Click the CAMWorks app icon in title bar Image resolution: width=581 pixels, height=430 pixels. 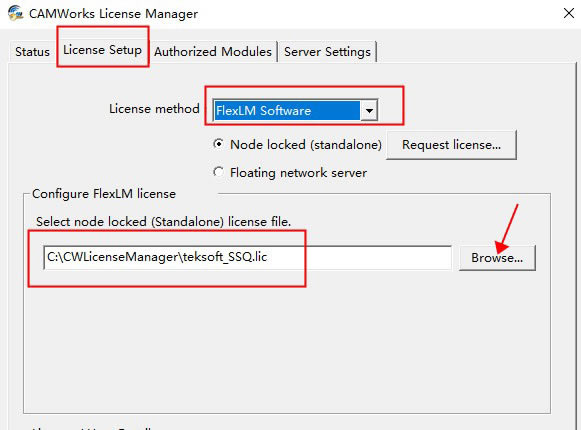[15, 13]
